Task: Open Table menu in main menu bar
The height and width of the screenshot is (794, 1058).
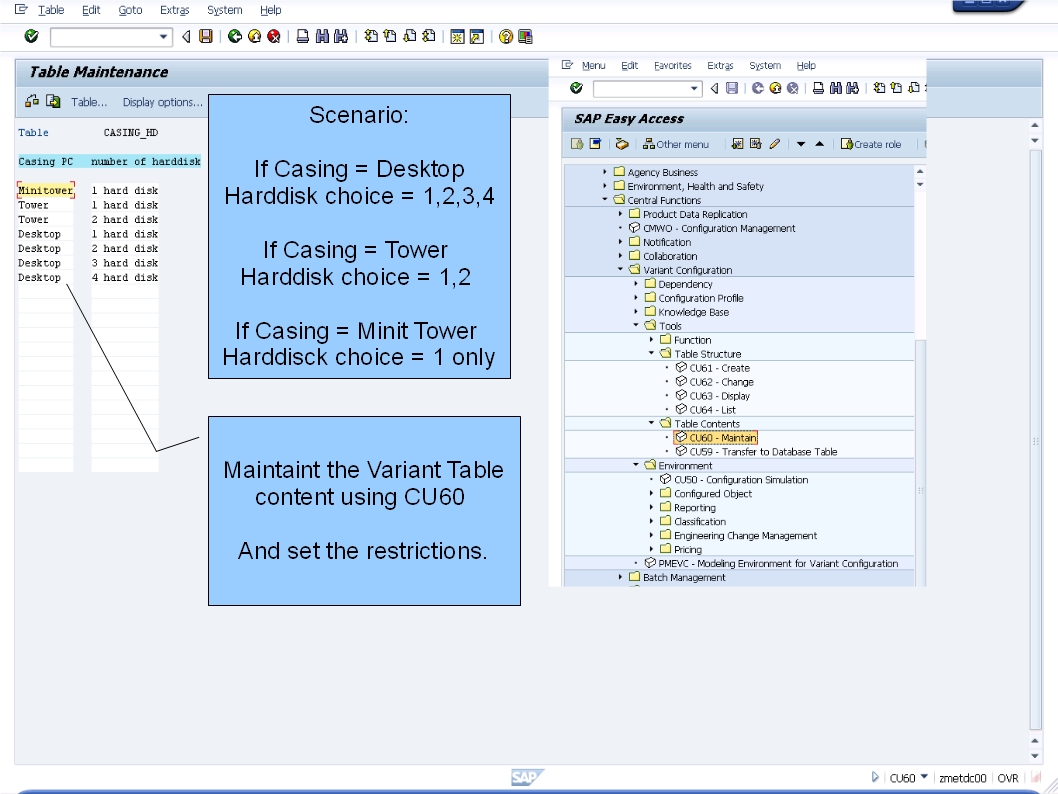Action: [51, 9]
